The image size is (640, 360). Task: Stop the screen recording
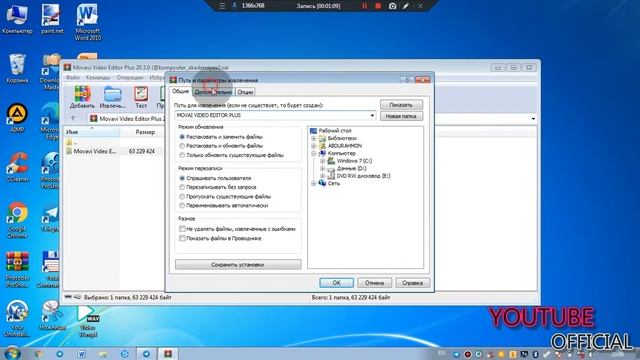pyautogui.click(x=378, y=6)
